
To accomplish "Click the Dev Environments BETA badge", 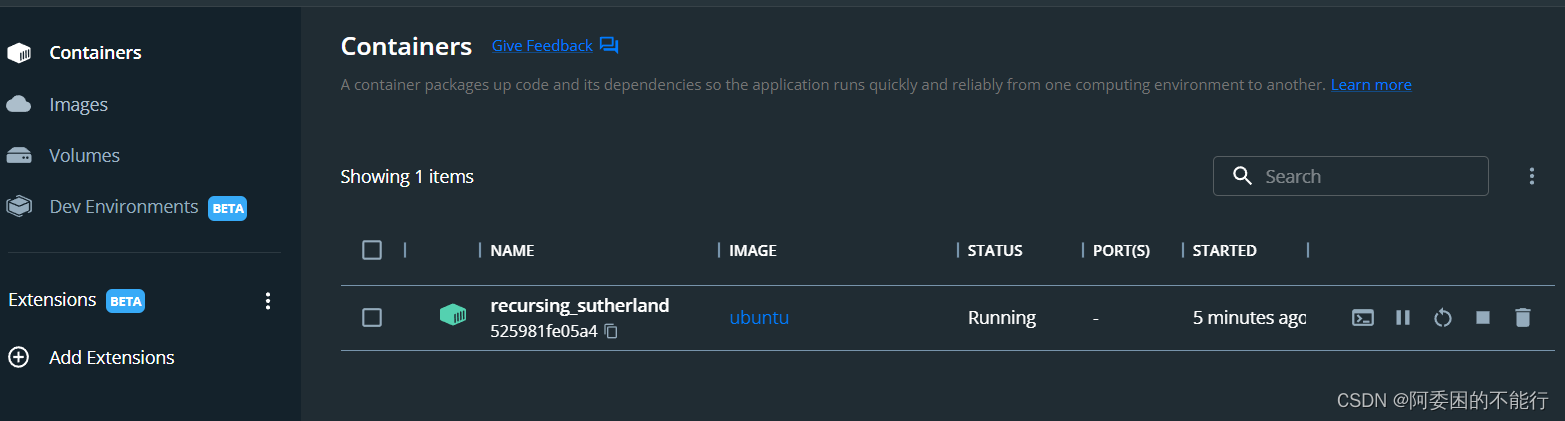I will (x=227, y=208).
